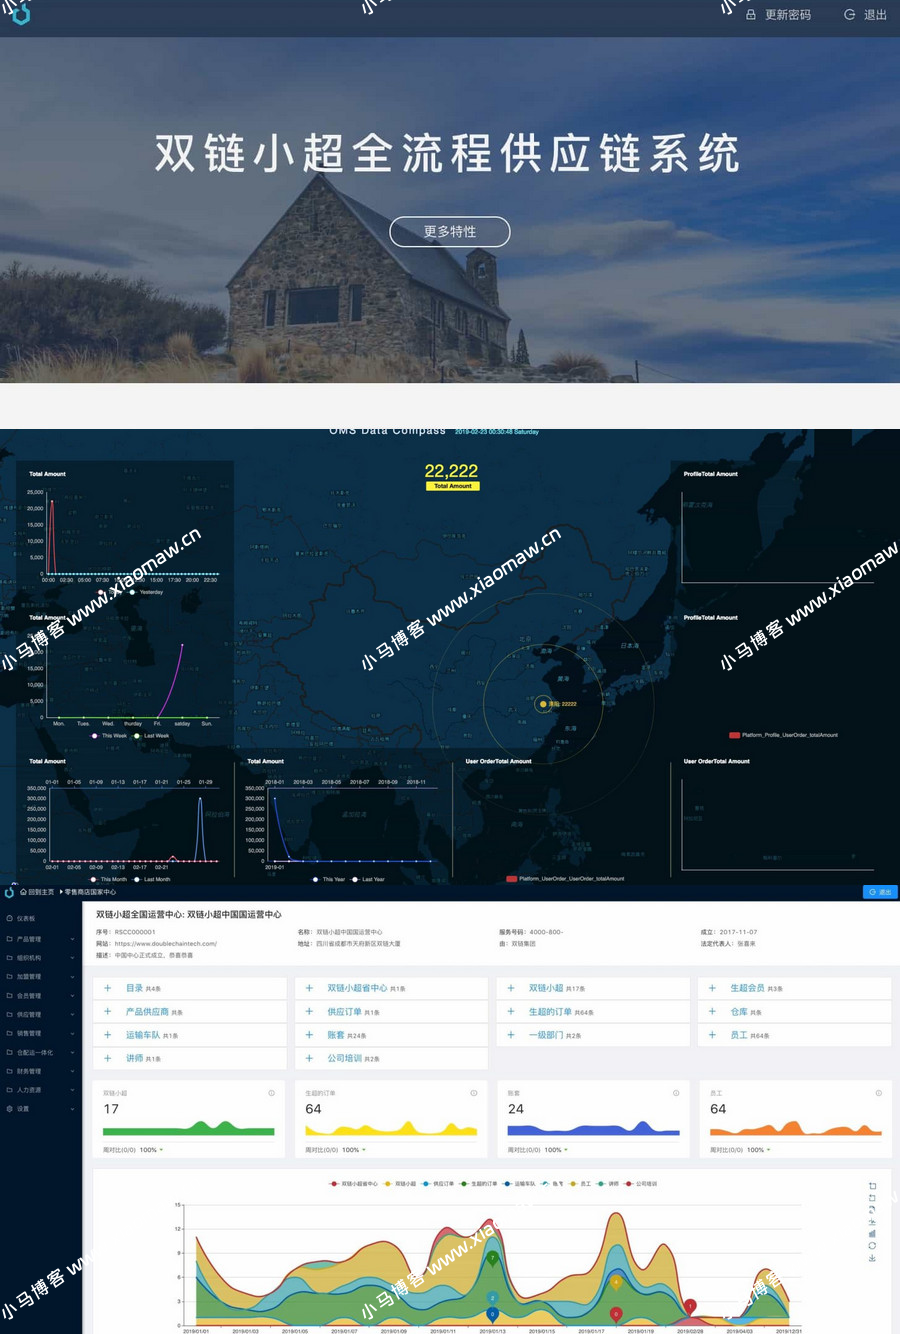Open the 目录 link

point(134,988)
